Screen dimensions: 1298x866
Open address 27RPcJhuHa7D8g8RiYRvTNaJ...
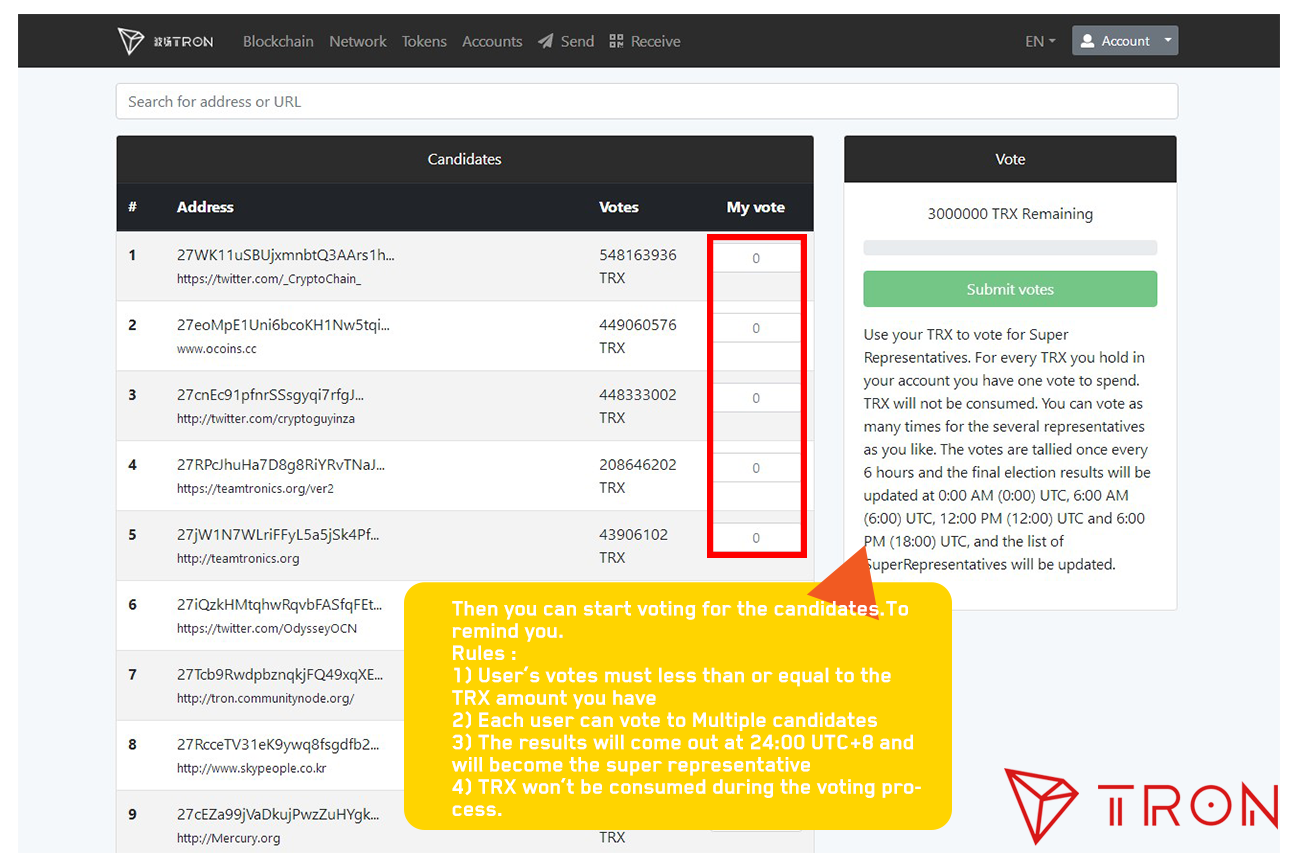[x=281, y=465]
